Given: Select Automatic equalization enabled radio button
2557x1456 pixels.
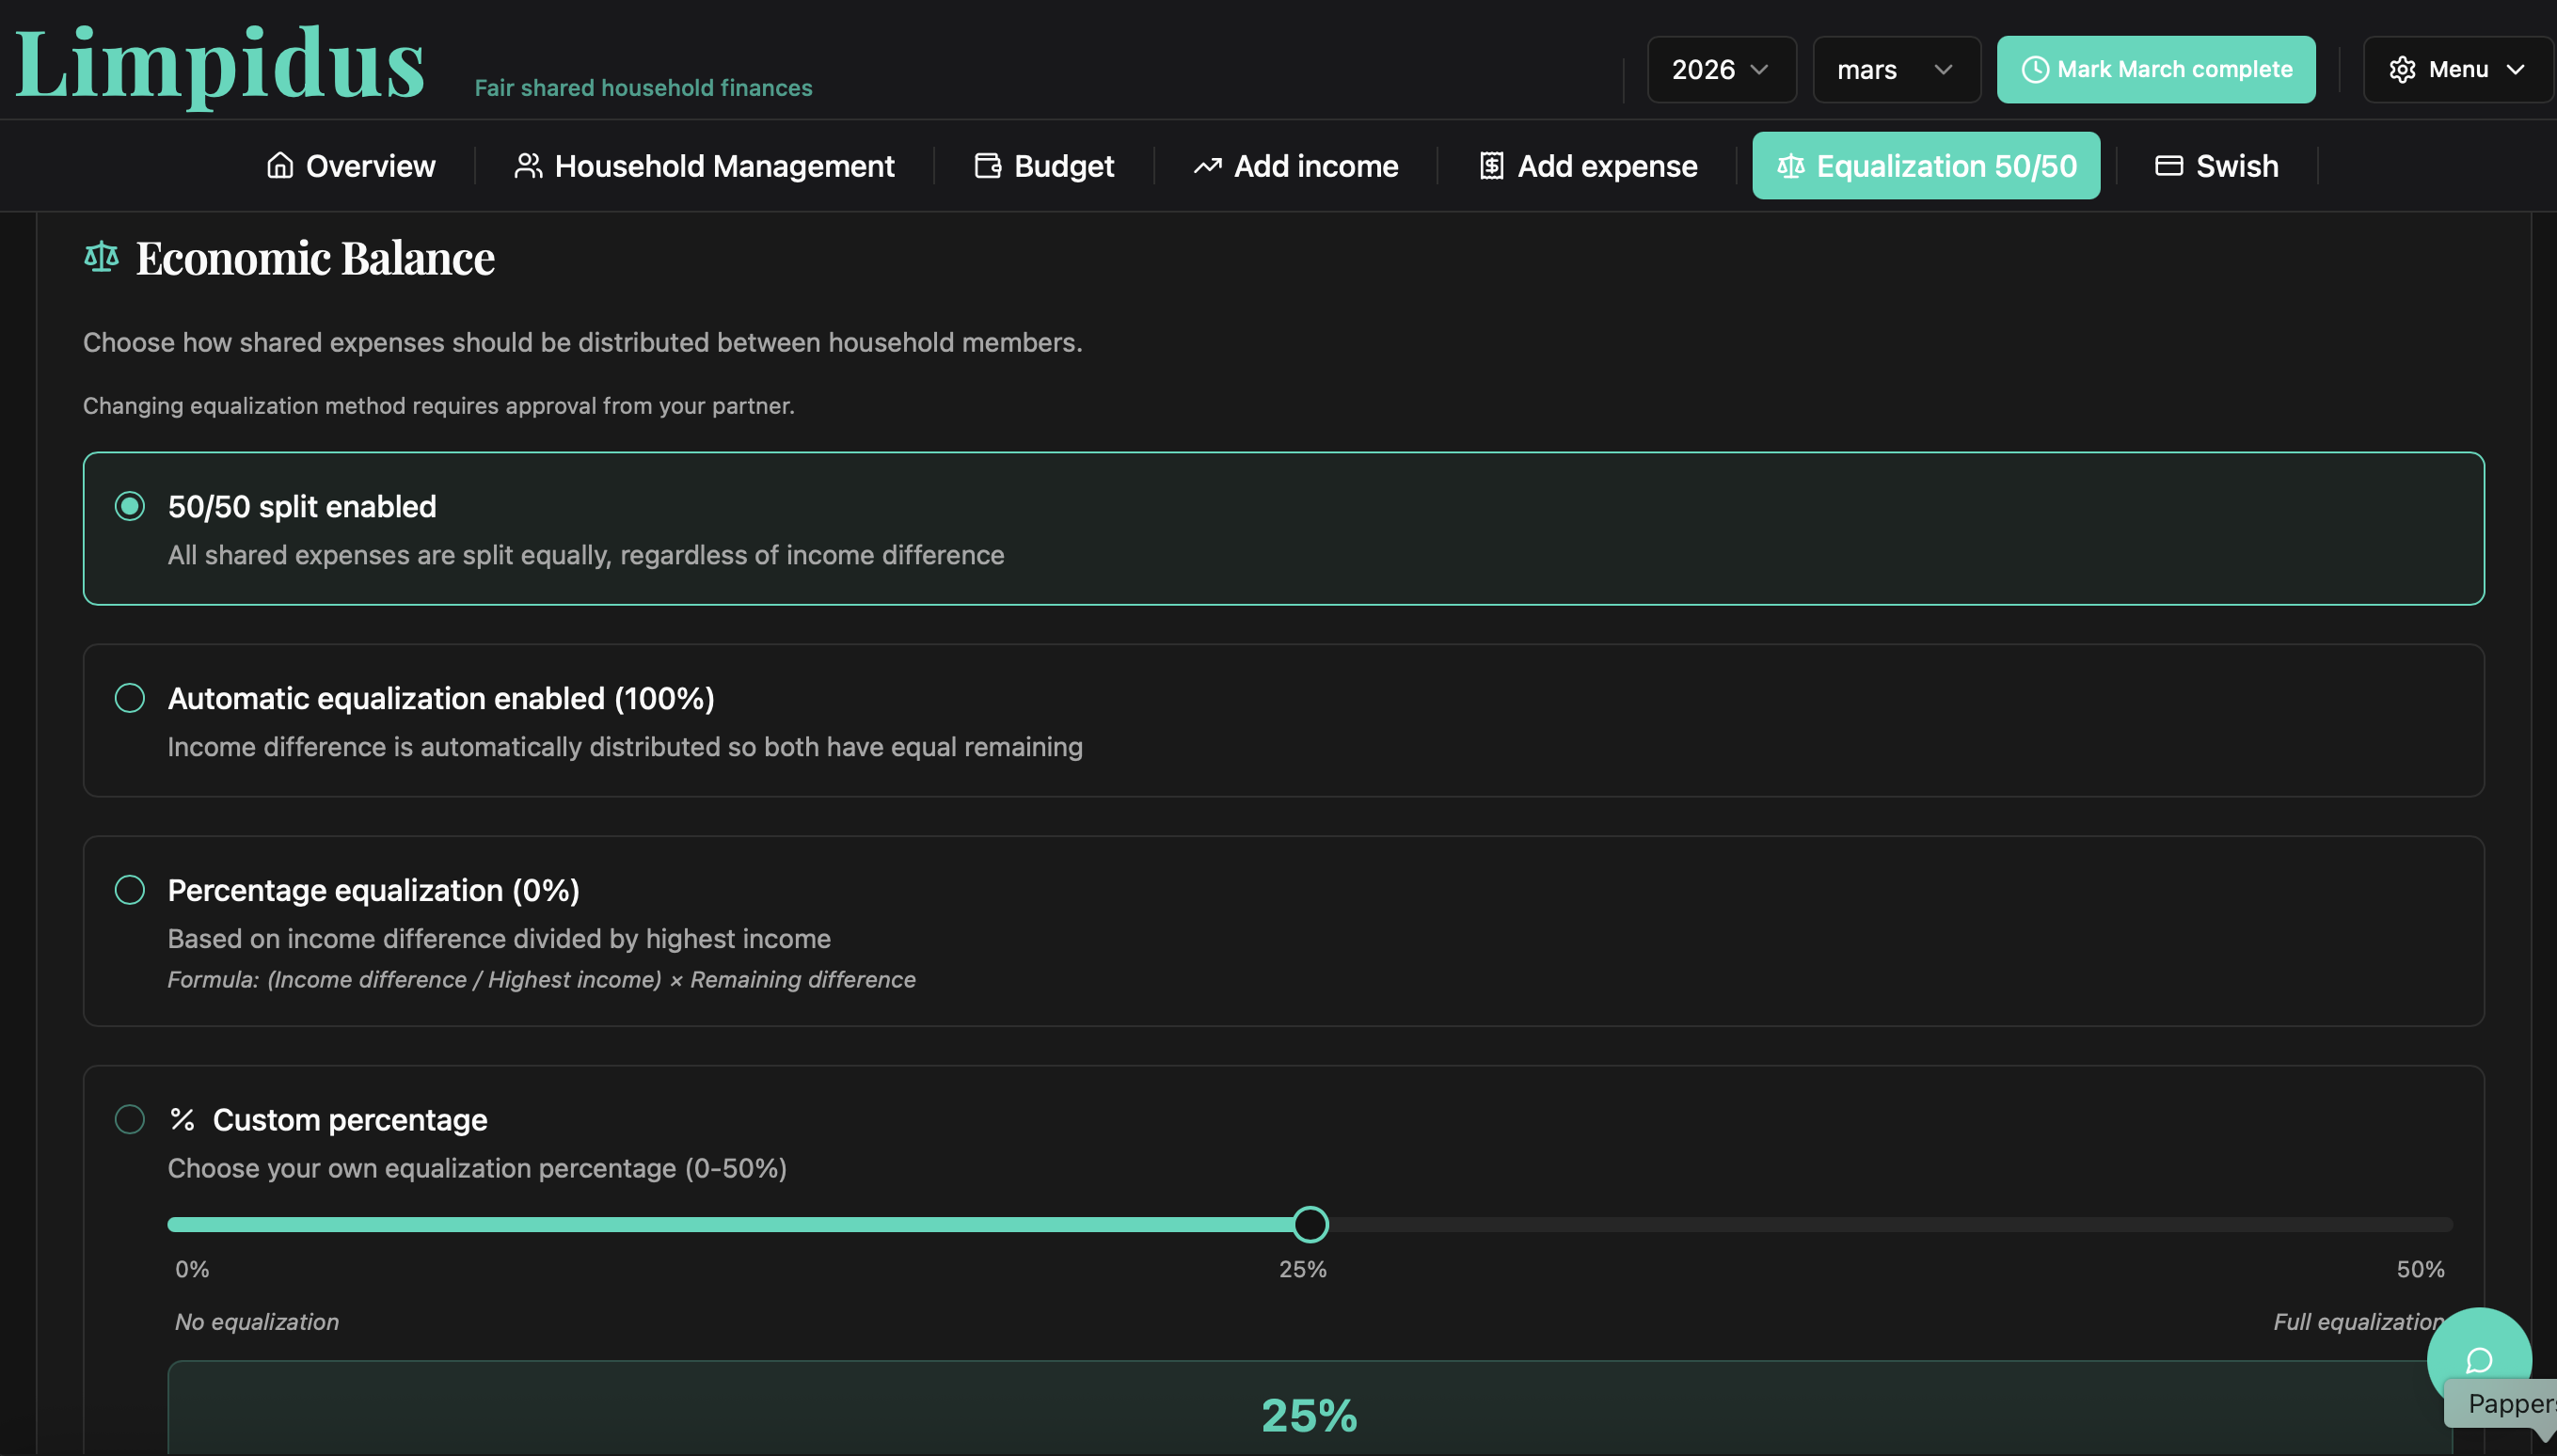Looking at the screenshot, I should (130, 698).
